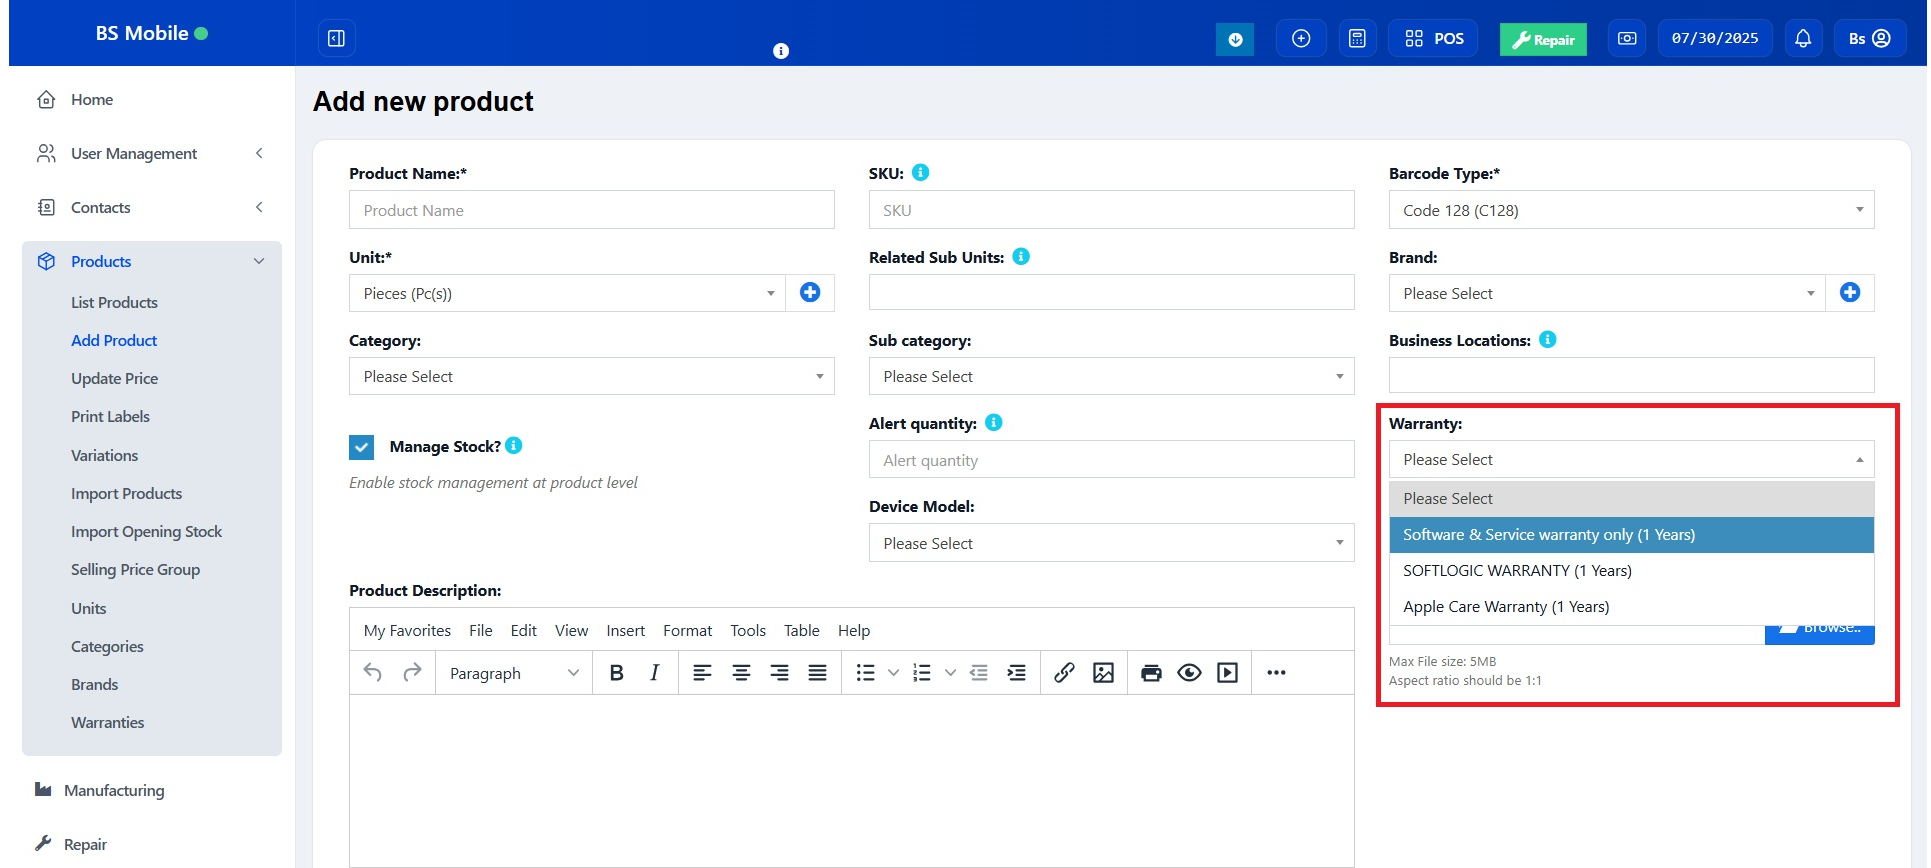The image size is (1931, 868).
Task: Expand the Paragraph style dropdown
Action: pyautogui.click(x=513, y=673)
